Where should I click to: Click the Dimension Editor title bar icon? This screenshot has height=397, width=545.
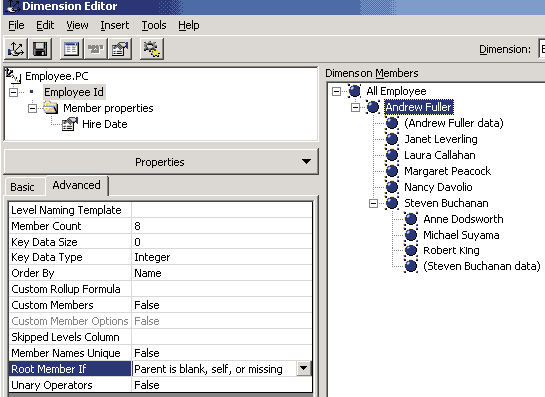[13, 6]
